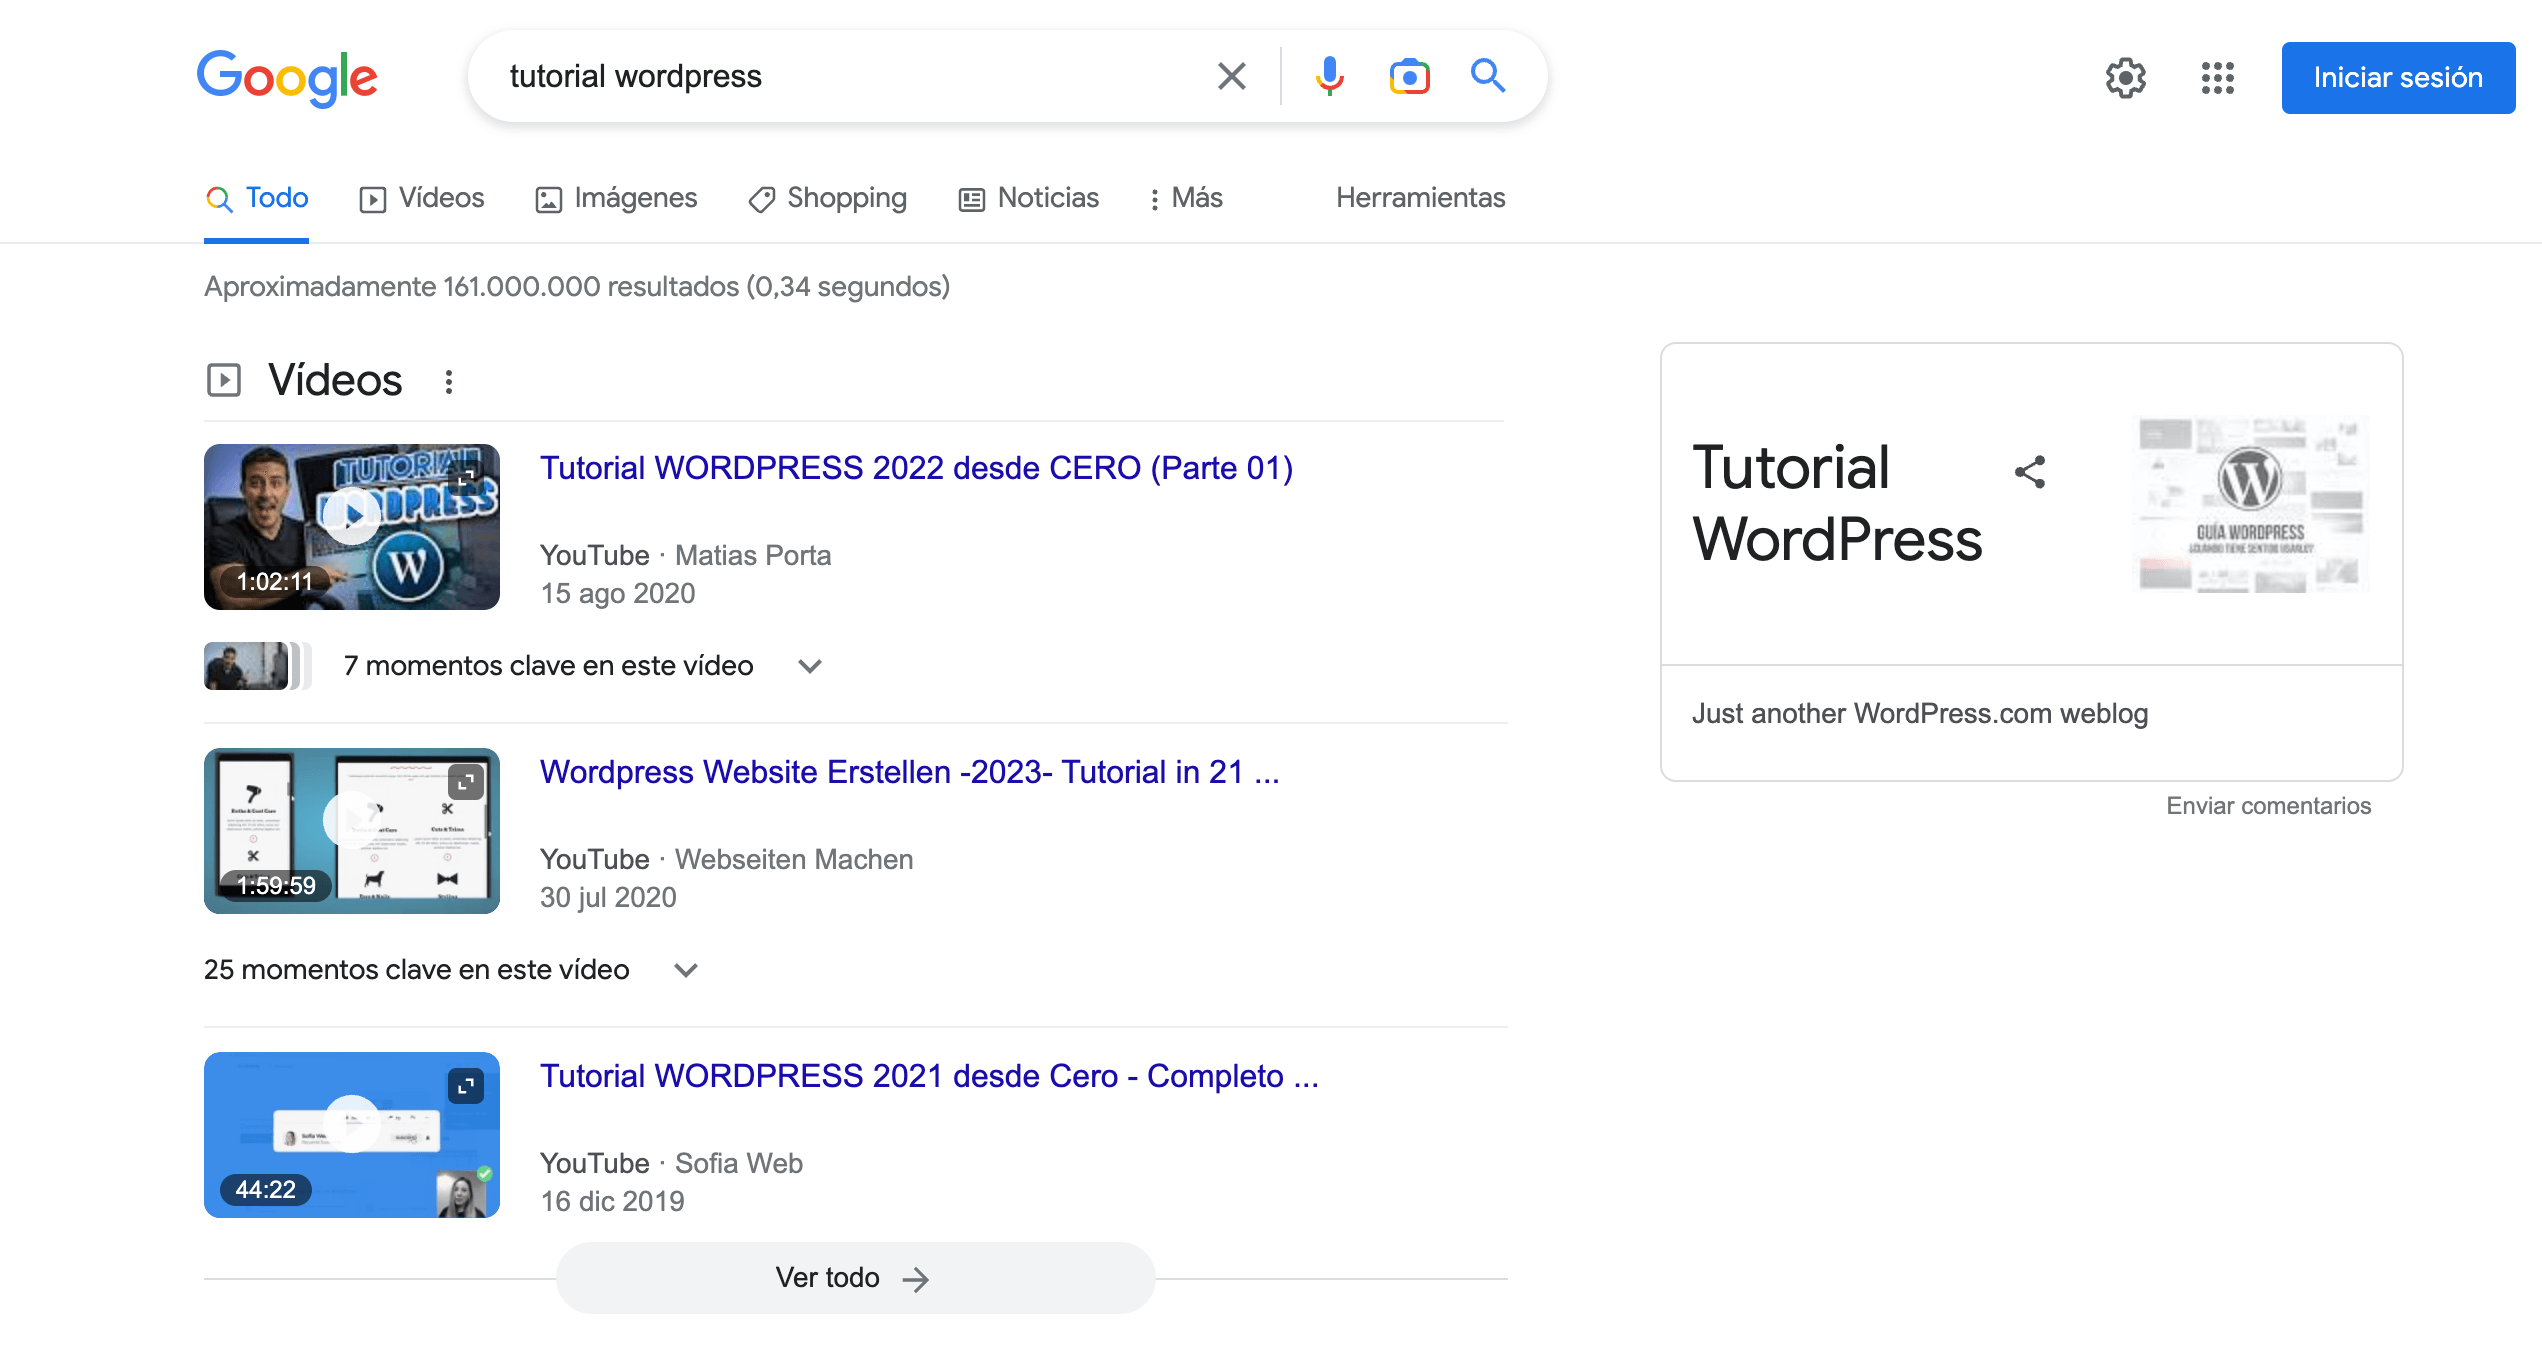Open the three-dot menu beside Vídeos heading
The image size is (2542, 1350).
tap(449, 381)
